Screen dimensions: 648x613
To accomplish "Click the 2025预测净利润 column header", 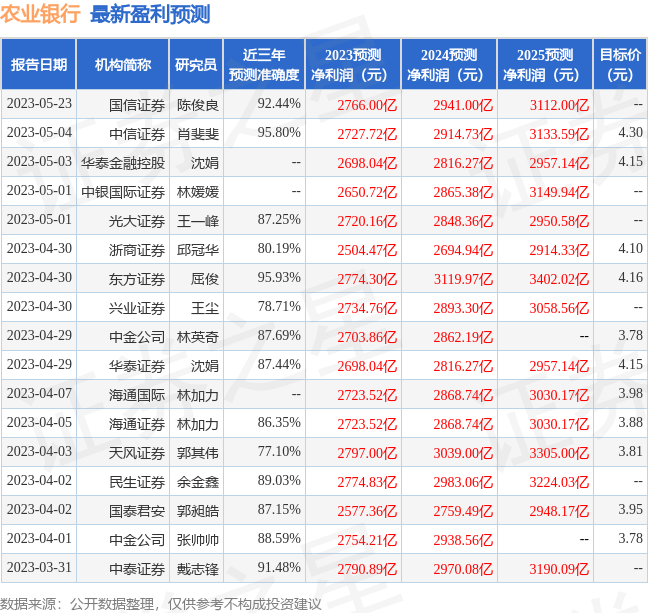I will coord(545,64).
